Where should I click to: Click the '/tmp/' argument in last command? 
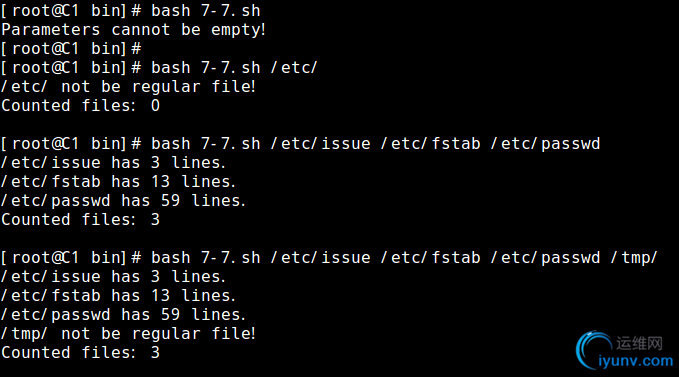click(x=634, y=258)
